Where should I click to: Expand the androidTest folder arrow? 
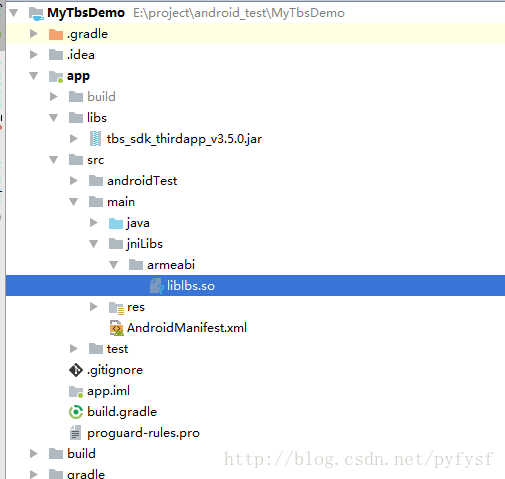point(73,181)
